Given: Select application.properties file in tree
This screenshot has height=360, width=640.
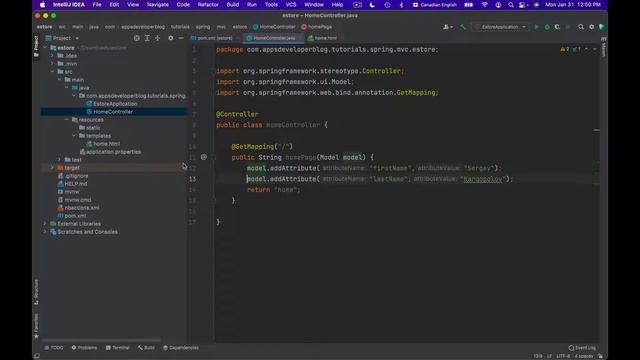Looking at the screenshot, I should pyautogui.click(x=113, y=152).
